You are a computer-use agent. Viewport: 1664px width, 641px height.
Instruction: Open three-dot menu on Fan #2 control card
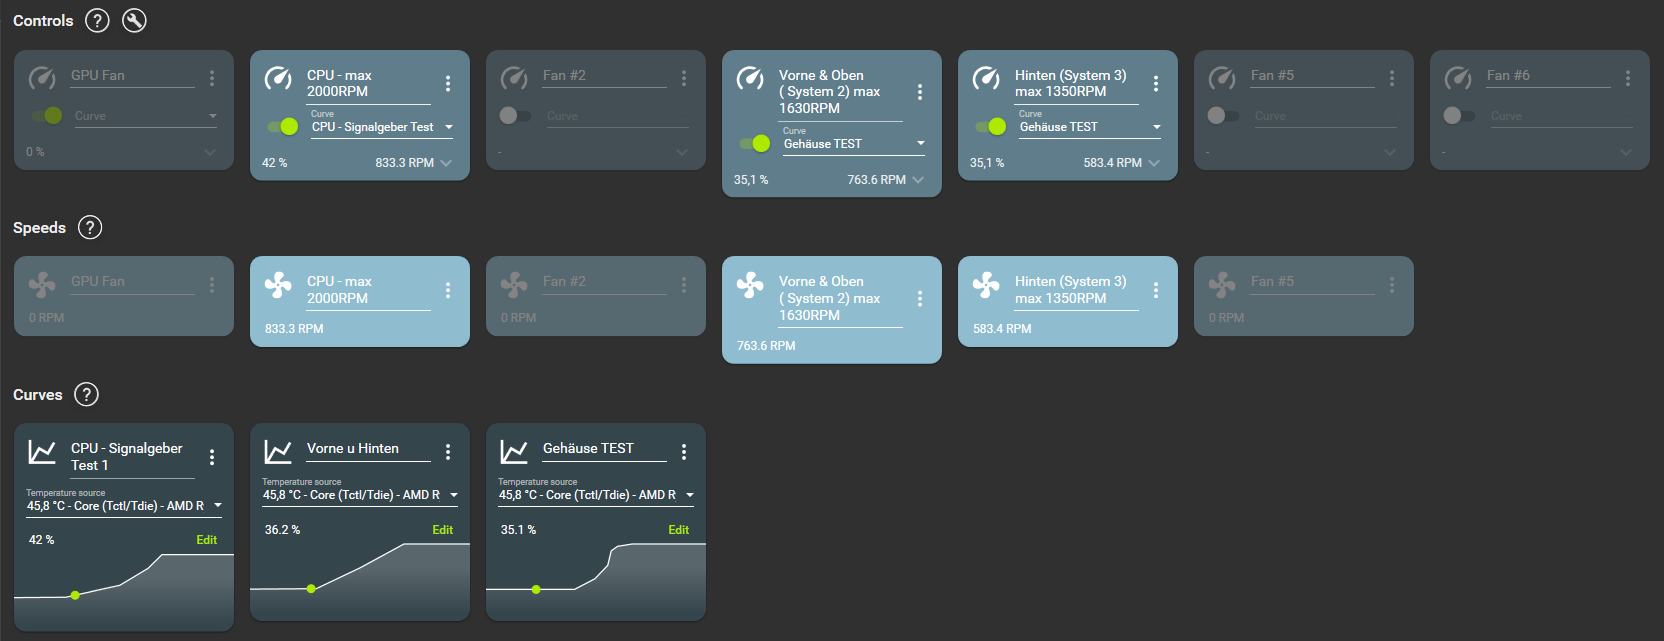(x=684, y=78)
